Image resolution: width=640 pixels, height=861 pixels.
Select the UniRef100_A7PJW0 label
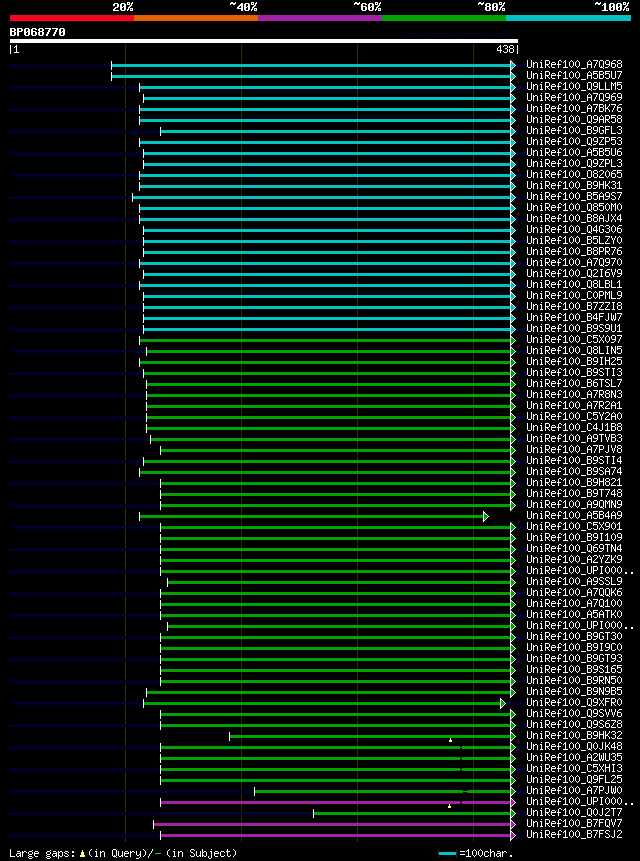(574, 790)
